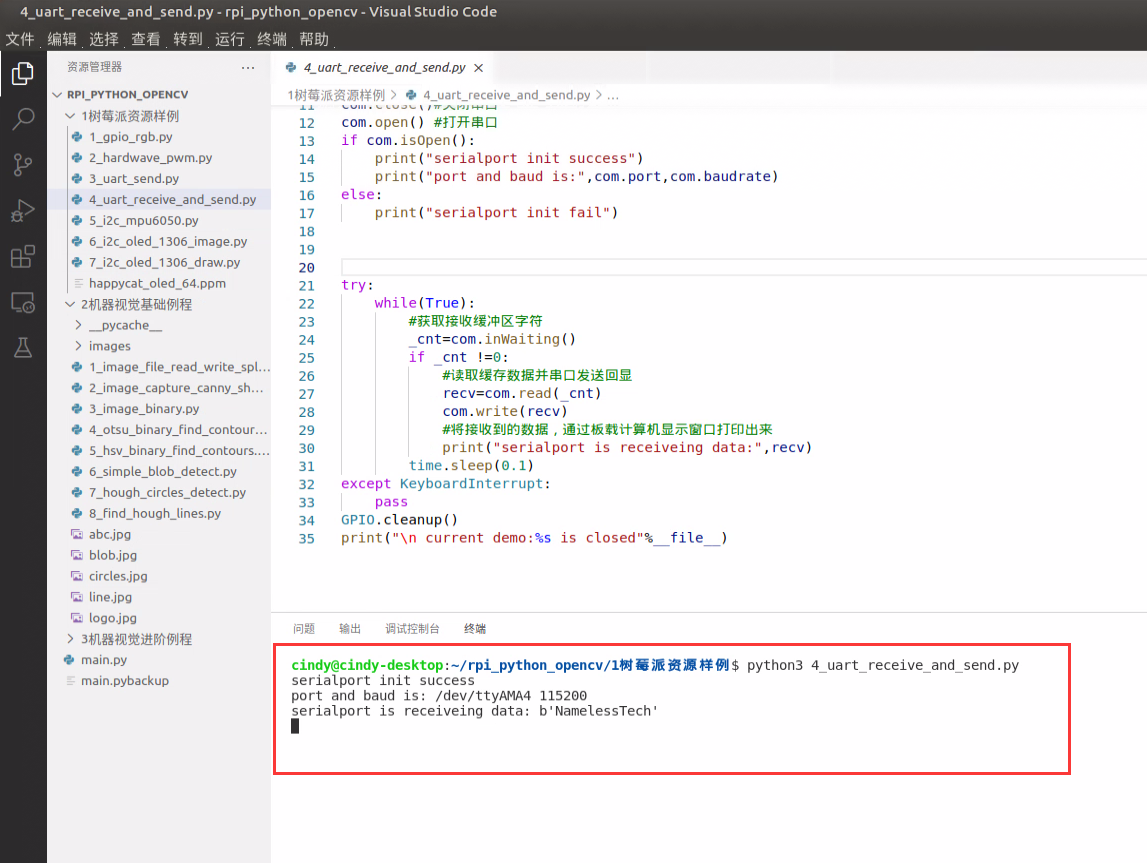Click the terminal cursor prompt line
The height and width of the screenshot is (863, 1147).
[x=295, y=726]
